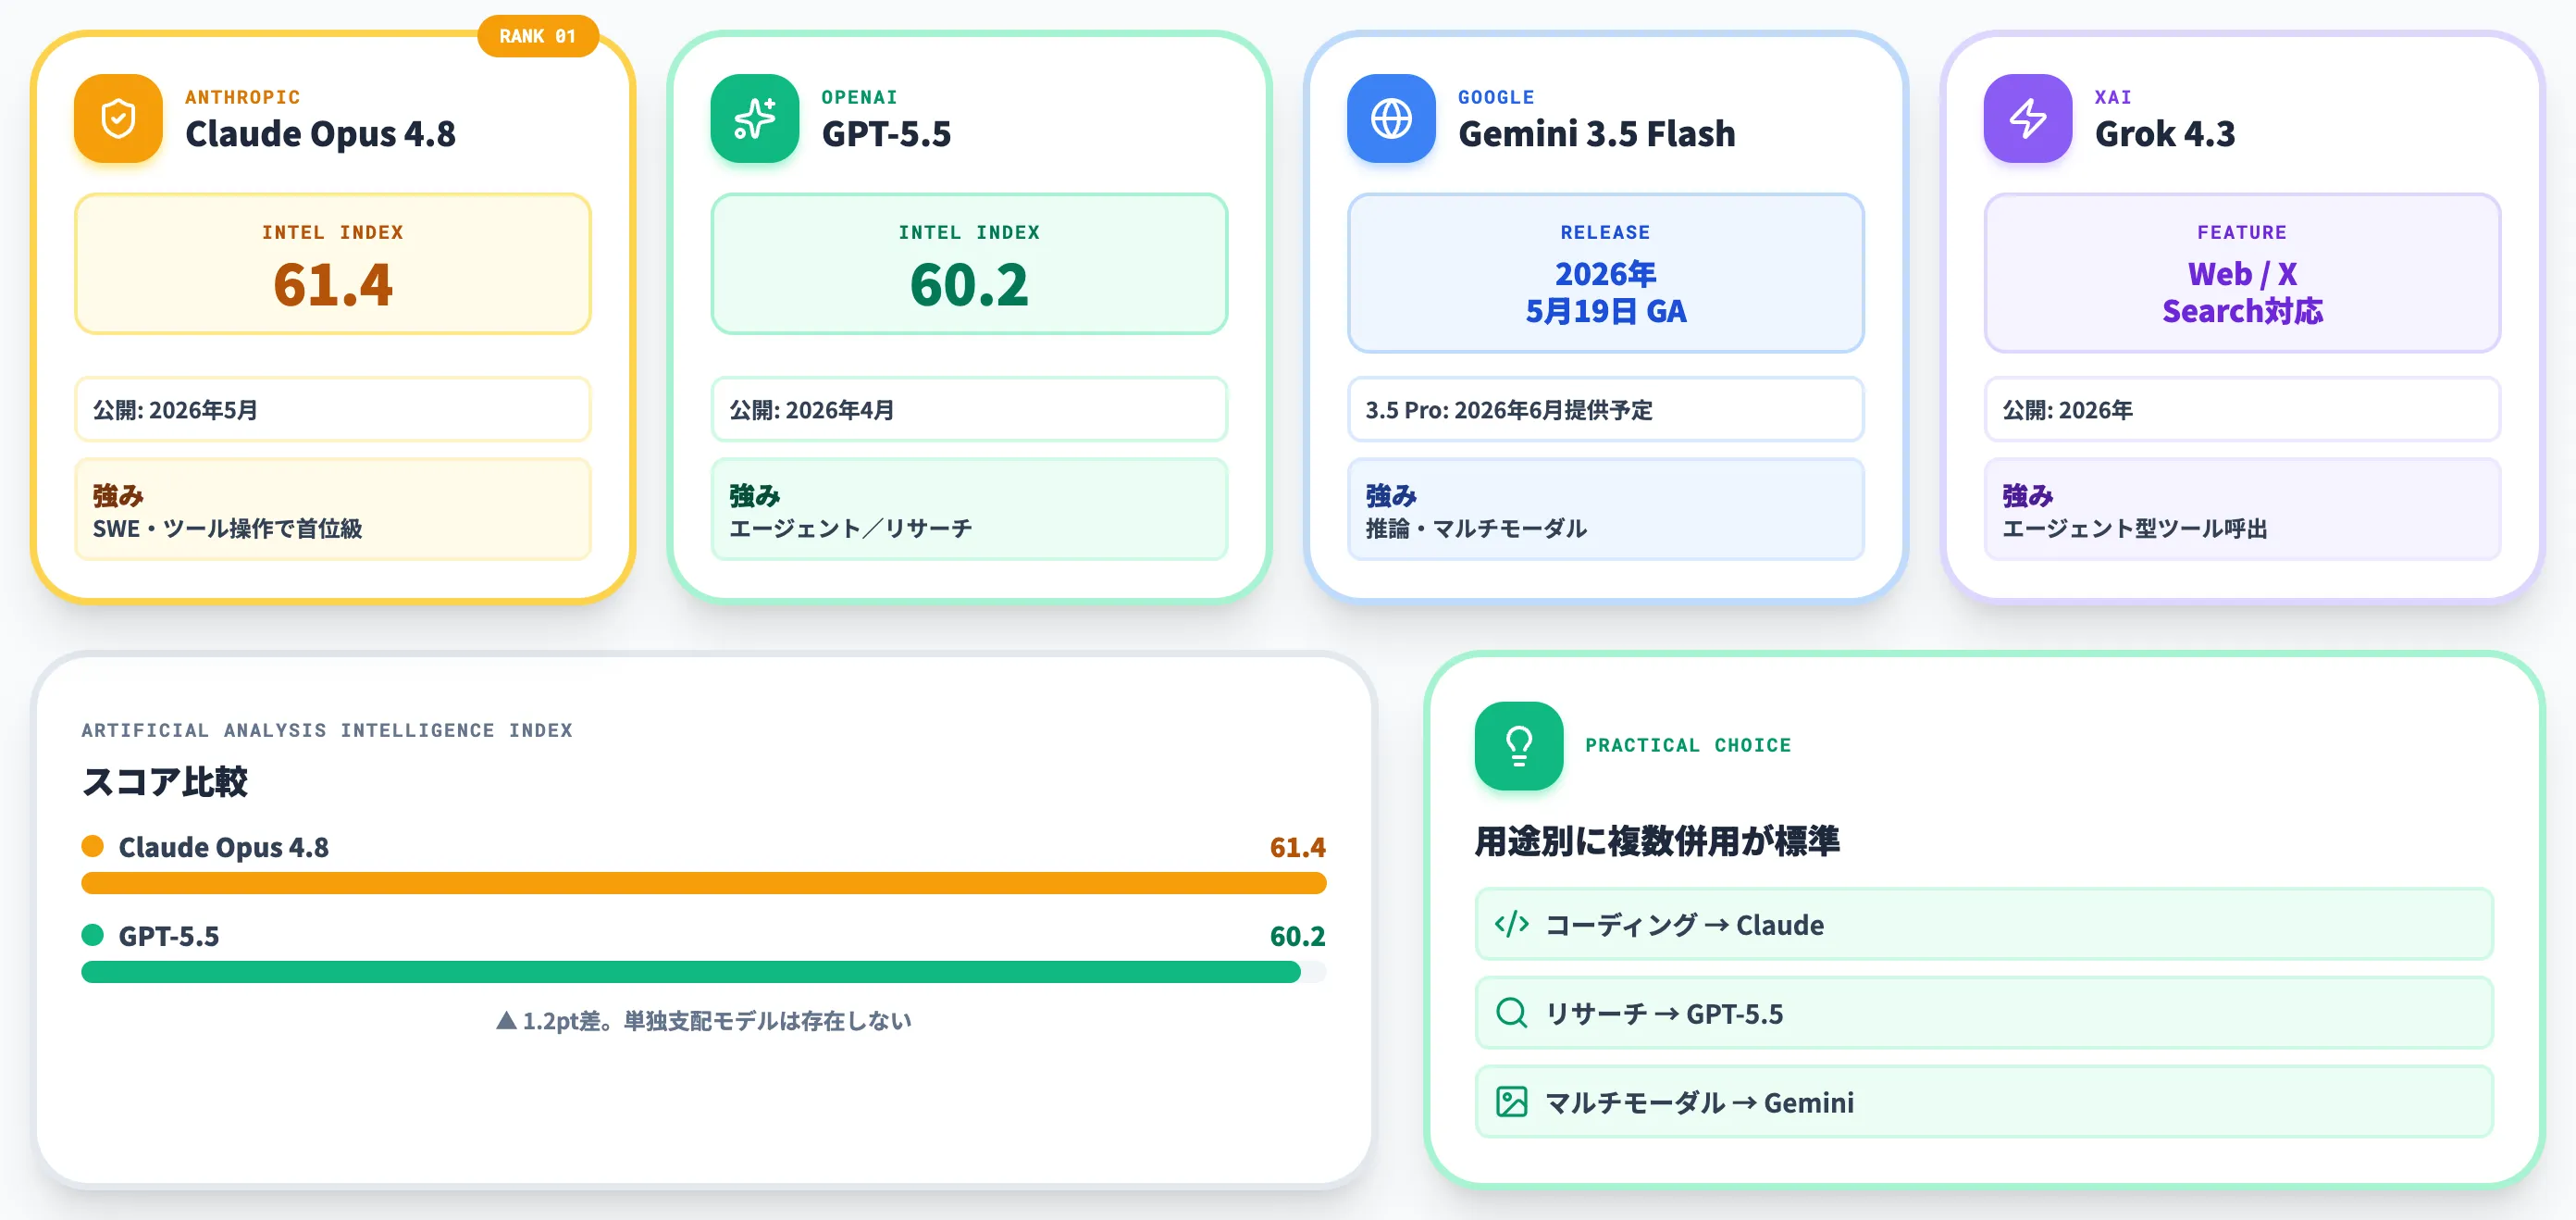The image size is (2576, 1220).
Task: Click the 61.4 Intel Index value box
Action: pos(333,264)
